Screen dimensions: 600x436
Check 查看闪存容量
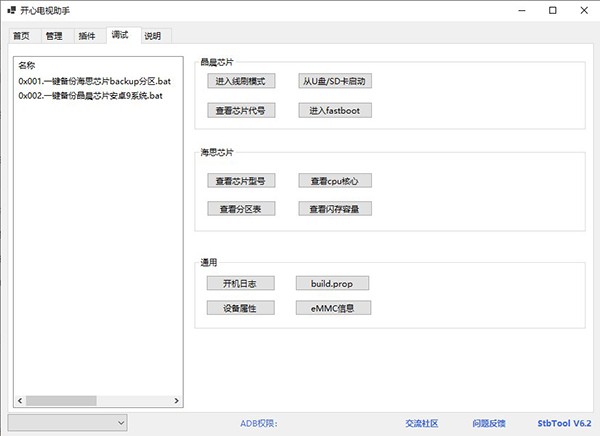coord(335,209)
